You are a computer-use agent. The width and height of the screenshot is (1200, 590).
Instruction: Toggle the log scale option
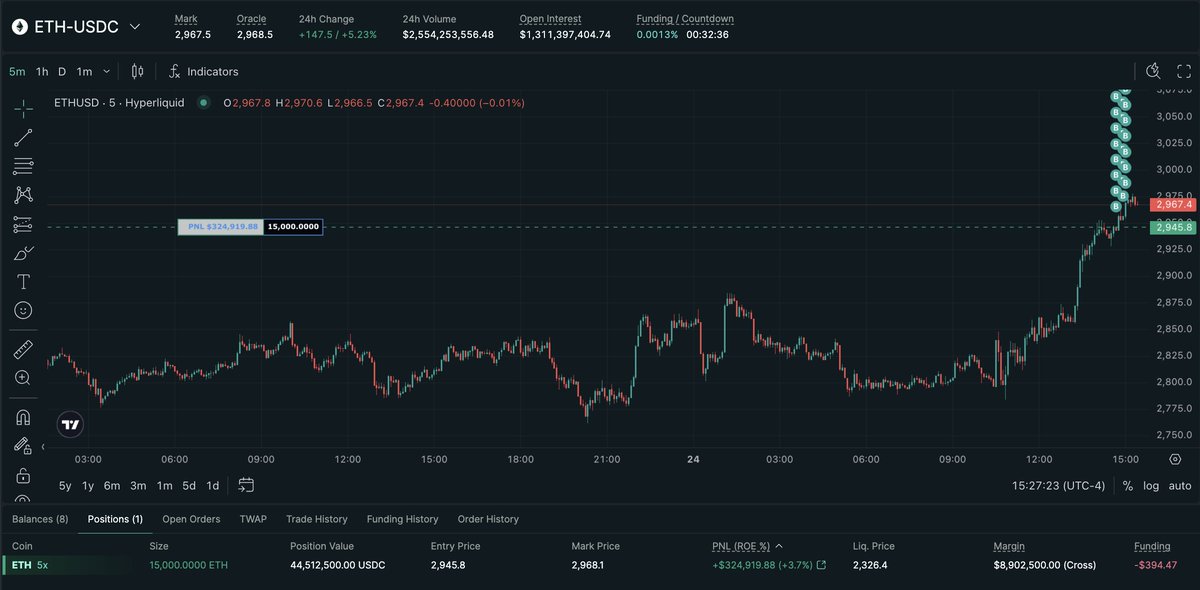click(x=1151, y=486)
